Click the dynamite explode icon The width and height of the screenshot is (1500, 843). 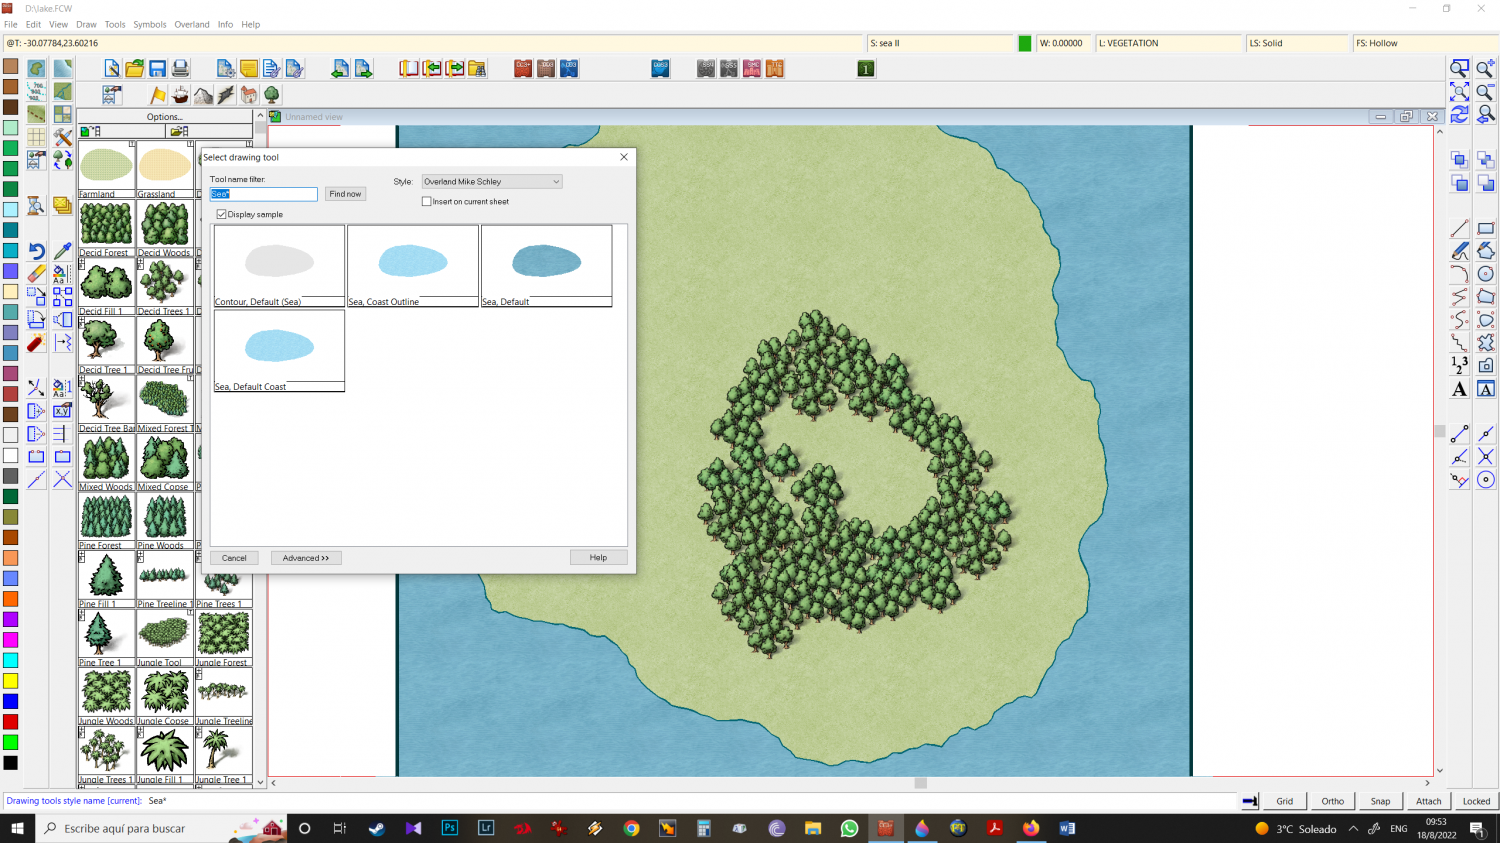(36, 343)
